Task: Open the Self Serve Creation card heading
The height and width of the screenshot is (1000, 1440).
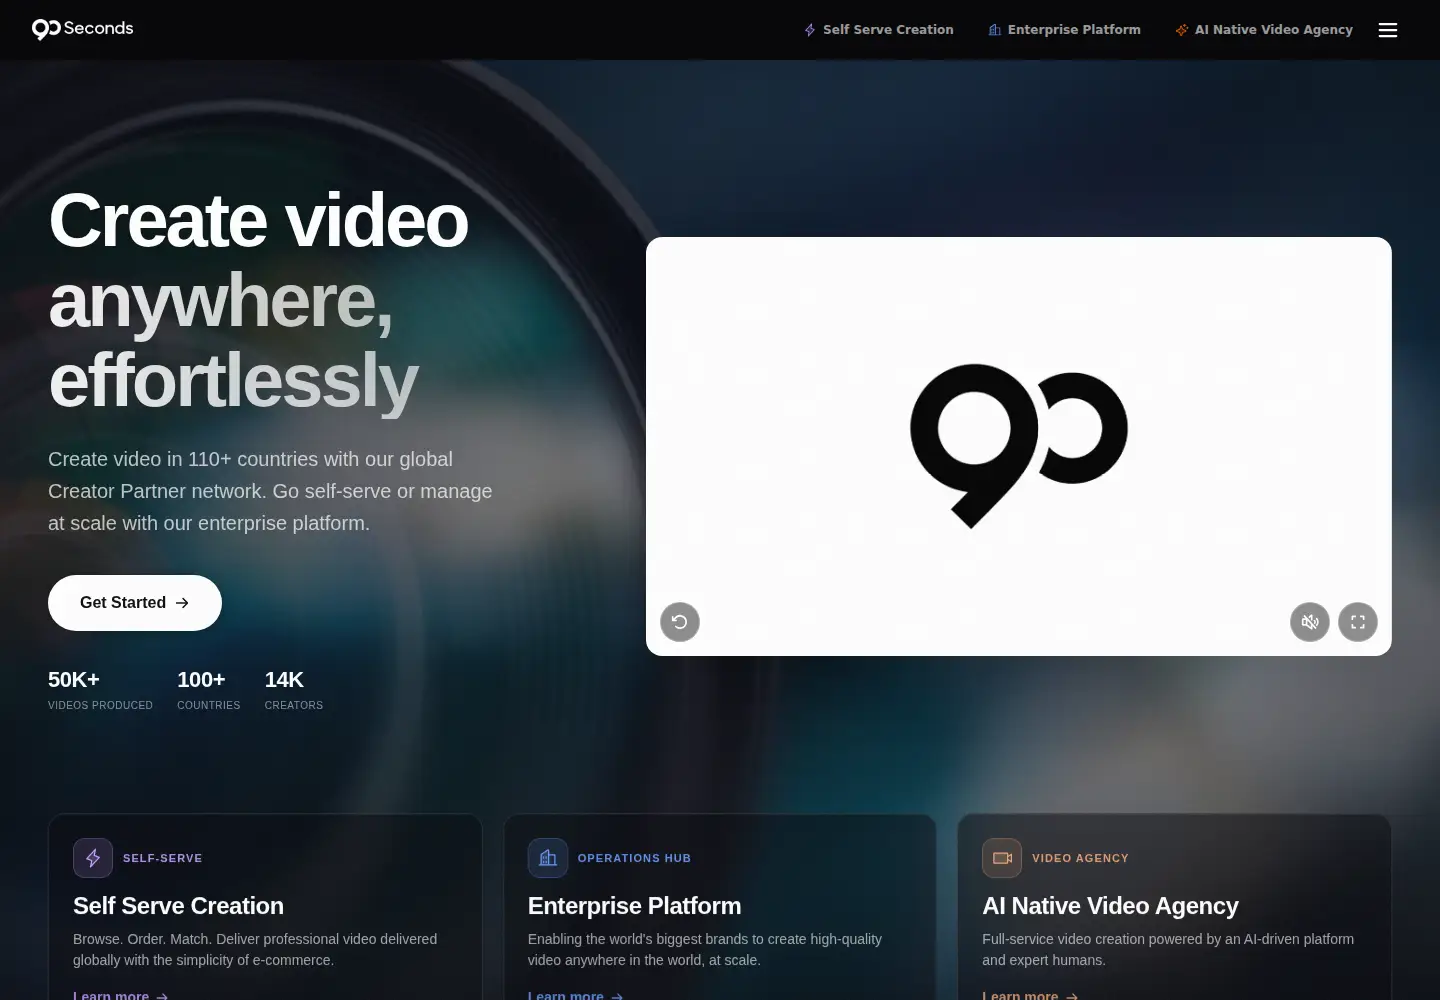Action: coord(178,906)
